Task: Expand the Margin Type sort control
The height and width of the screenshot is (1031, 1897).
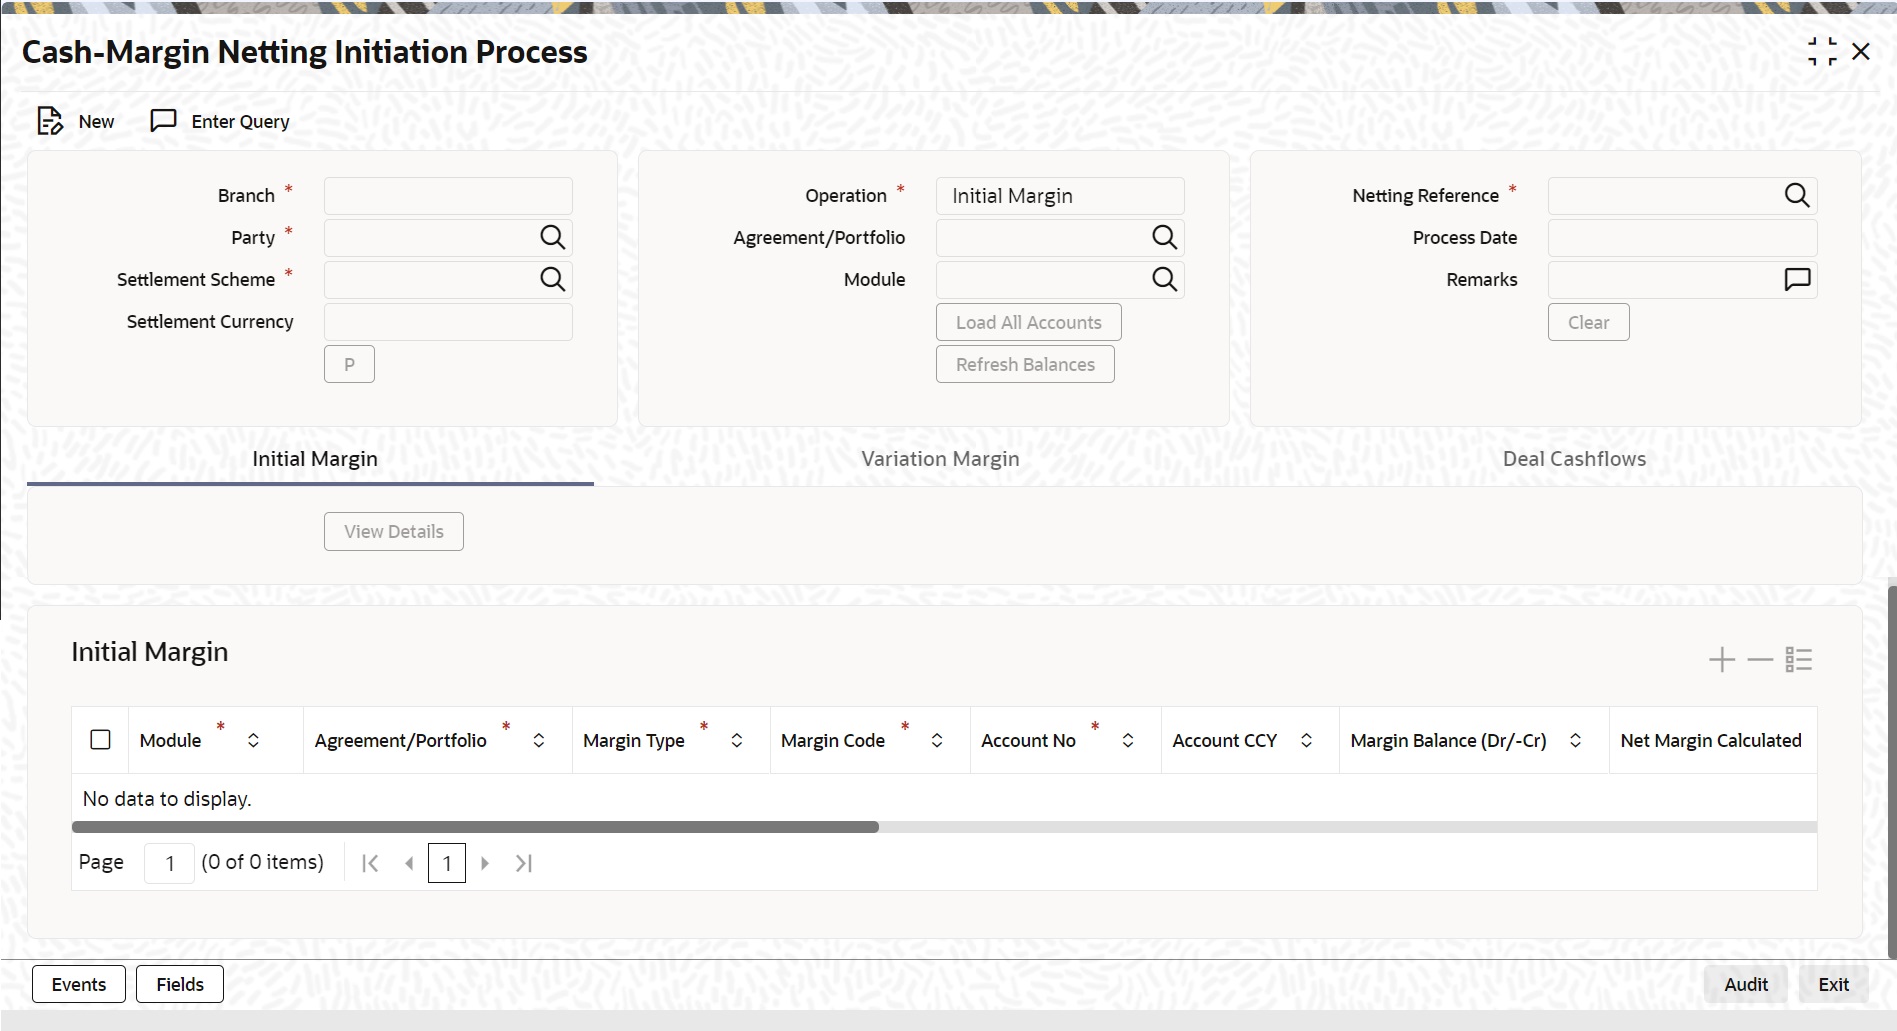Action: [737, 740]
